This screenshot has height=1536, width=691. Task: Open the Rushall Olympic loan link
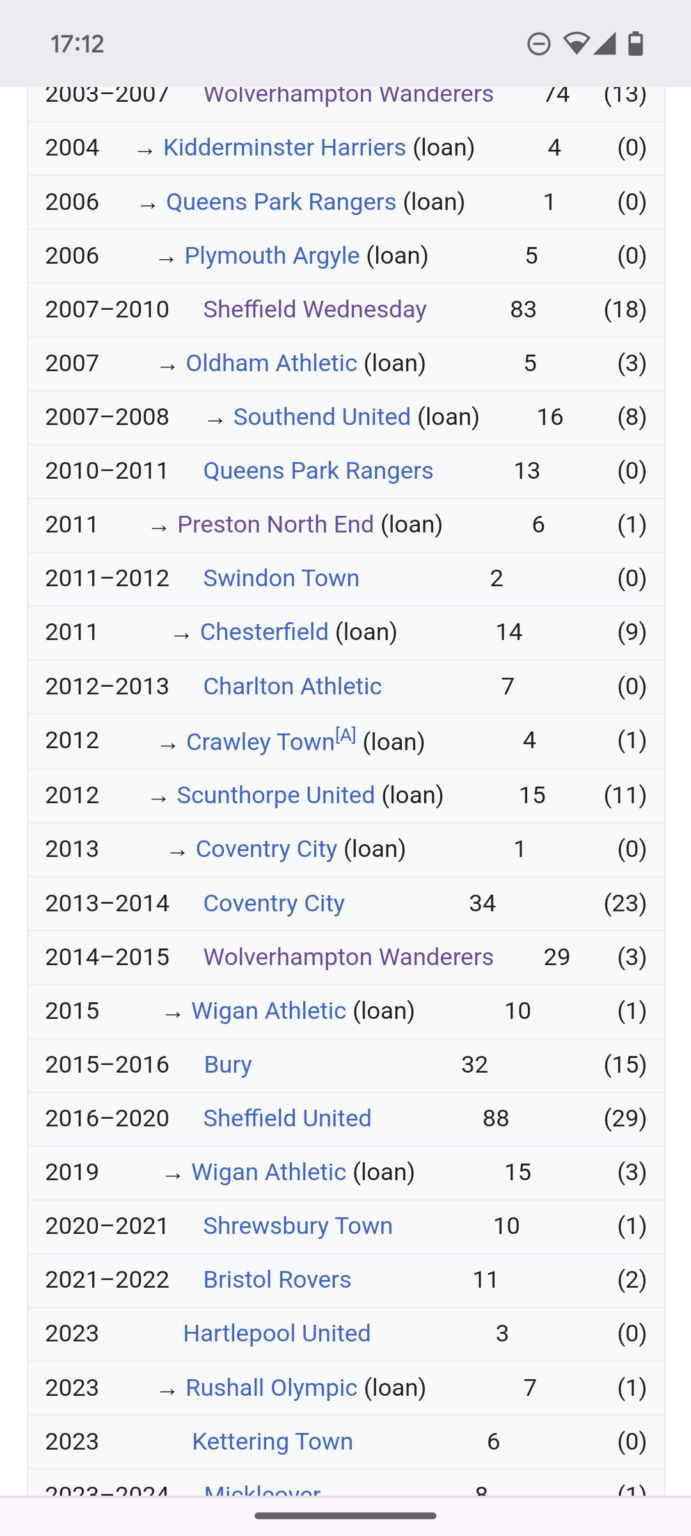[x=270, y=1388]
